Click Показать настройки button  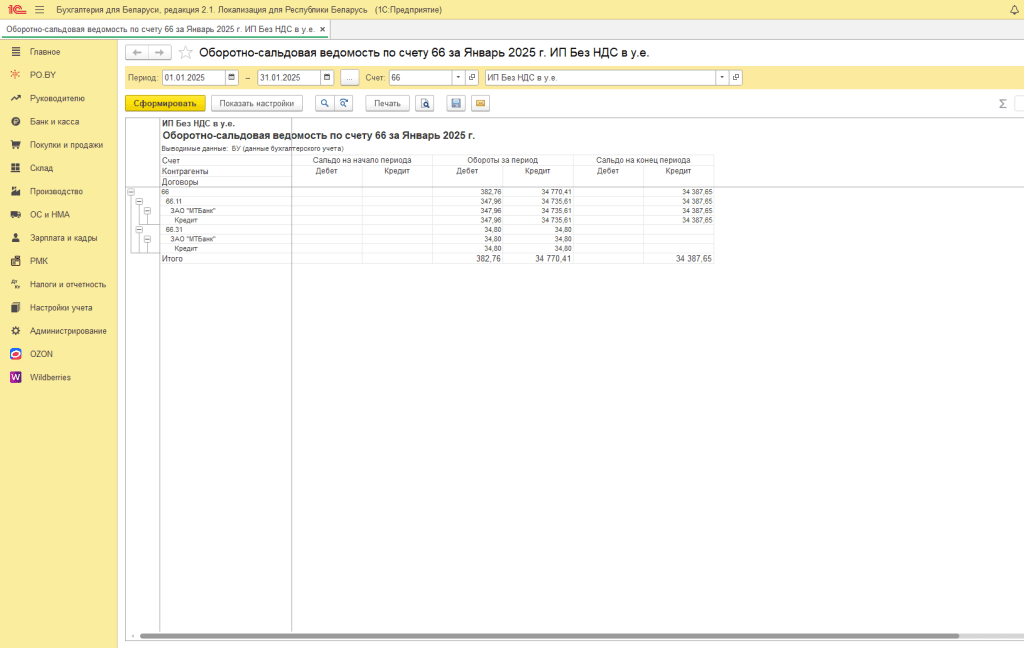pos(257,103)
